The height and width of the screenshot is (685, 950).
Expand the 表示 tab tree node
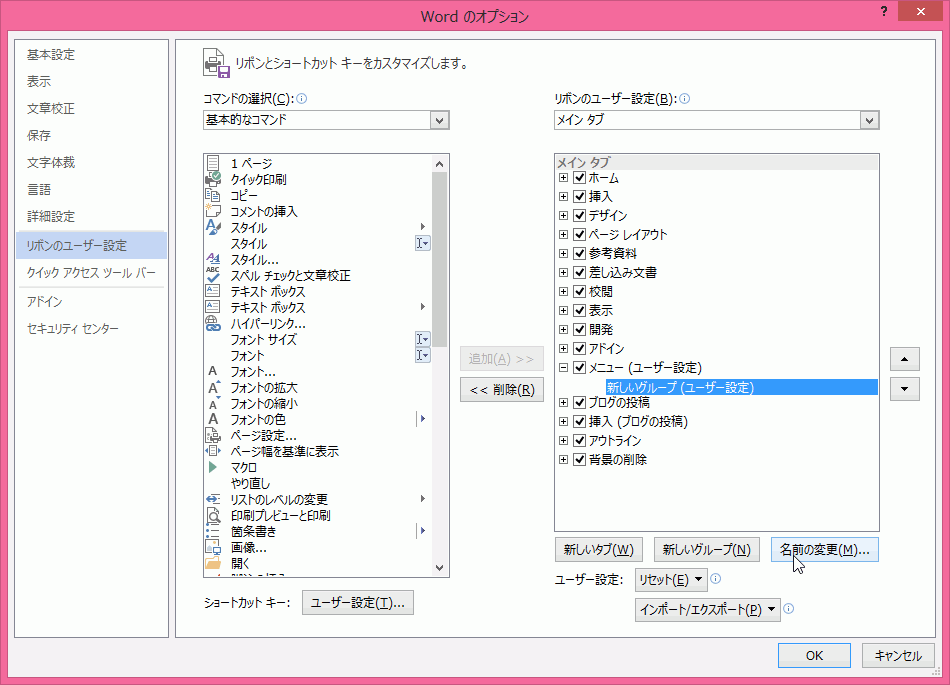(563, 310)
